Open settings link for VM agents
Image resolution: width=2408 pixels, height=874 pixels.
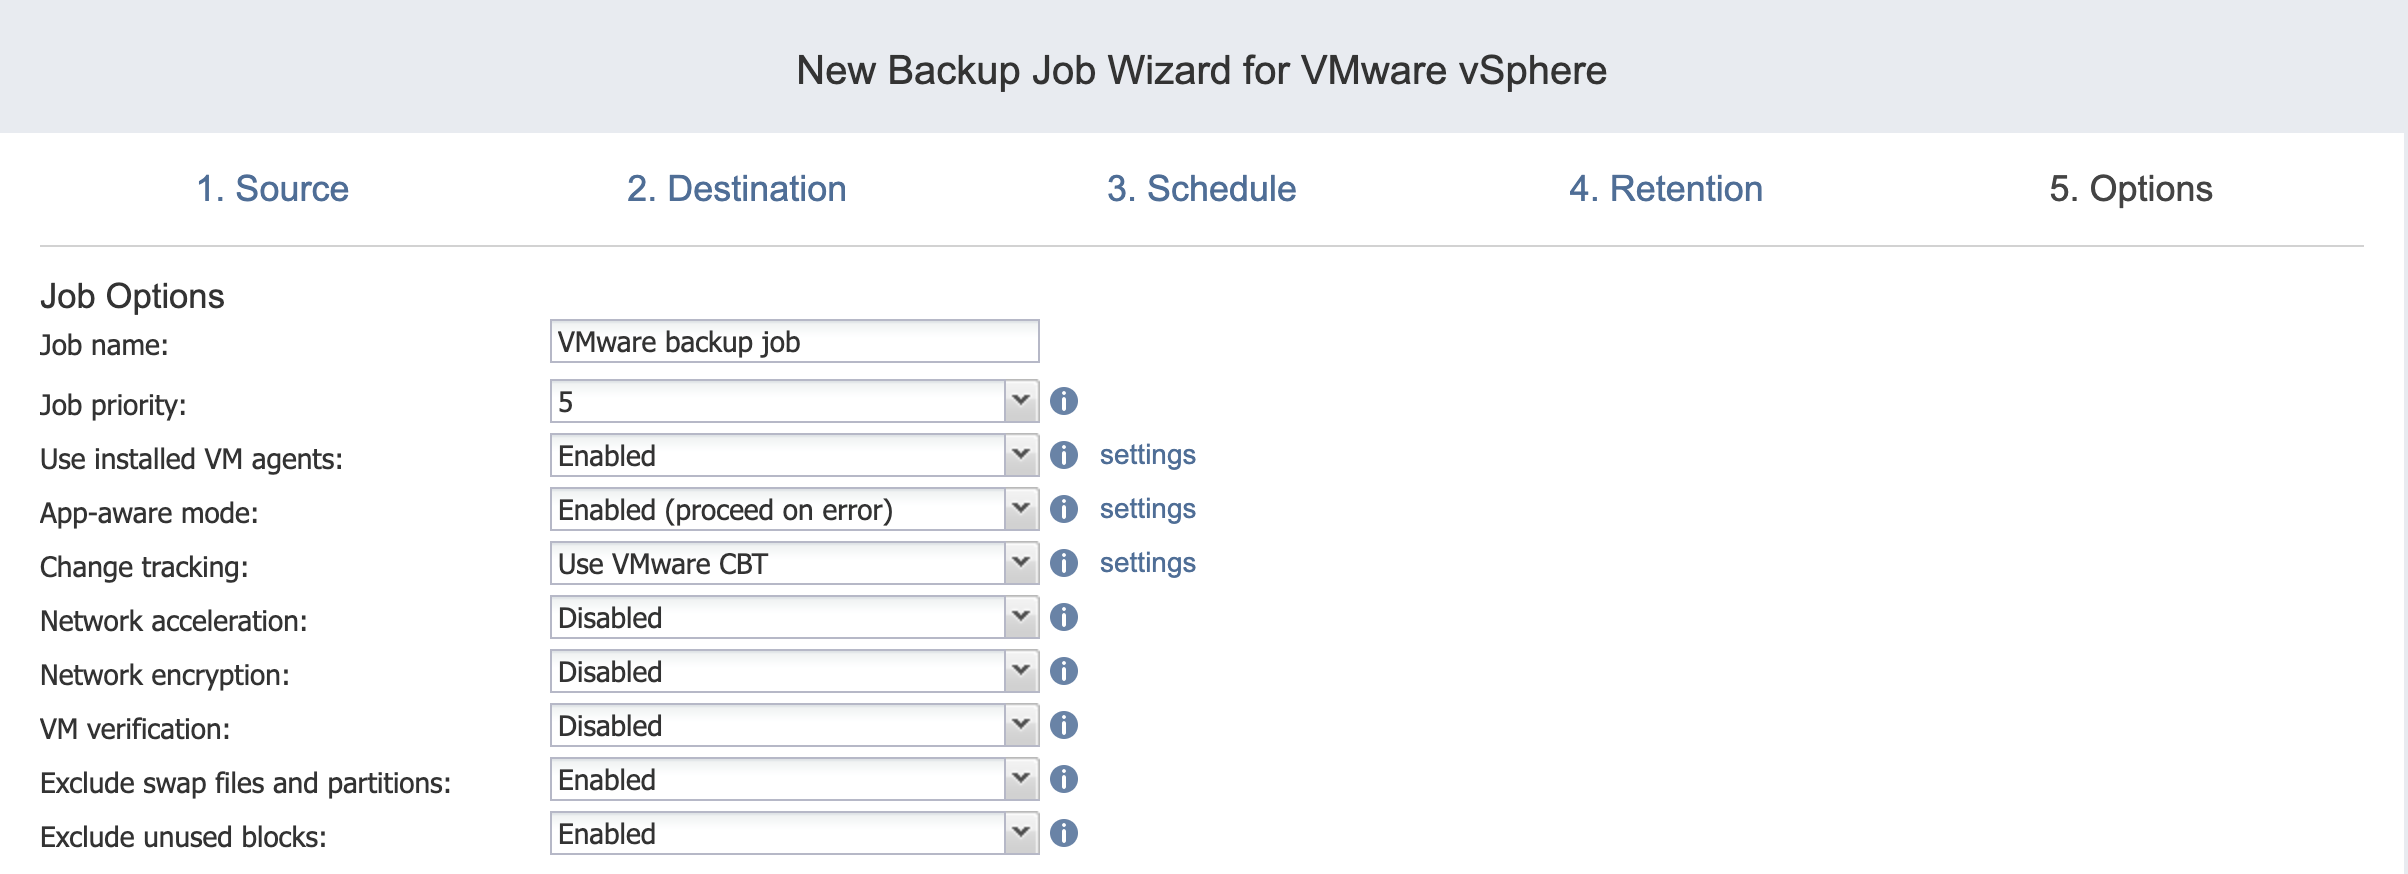coord(1147,455)
